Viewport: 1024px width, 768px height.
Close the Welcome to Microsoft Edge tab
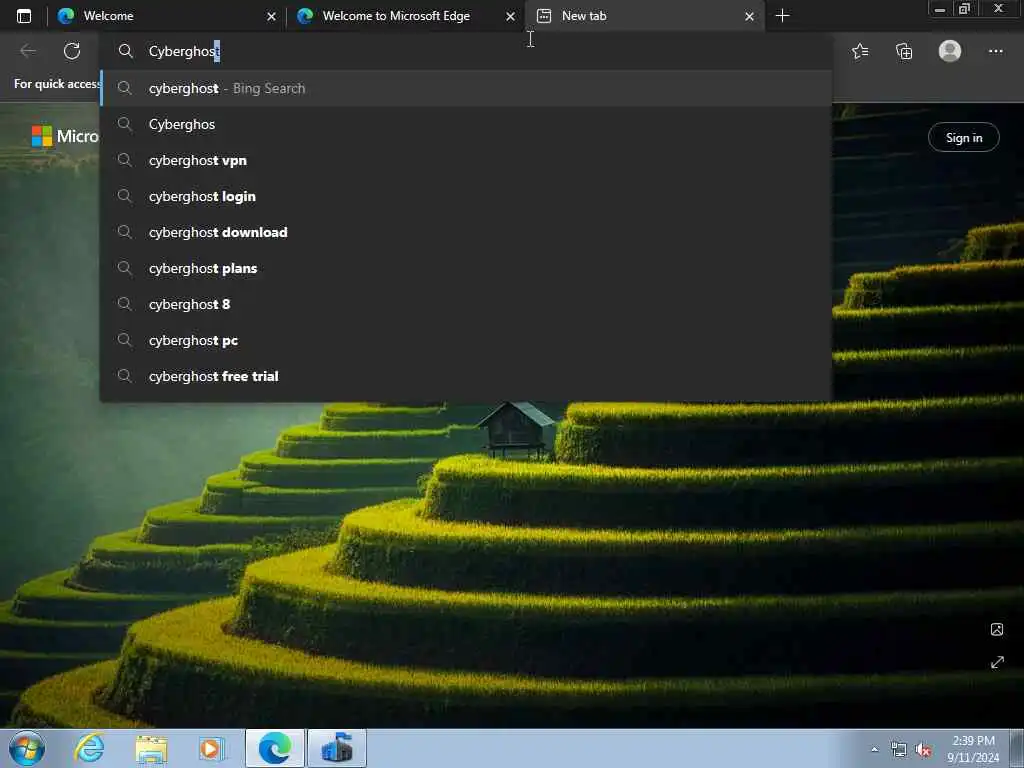[510, 16]
